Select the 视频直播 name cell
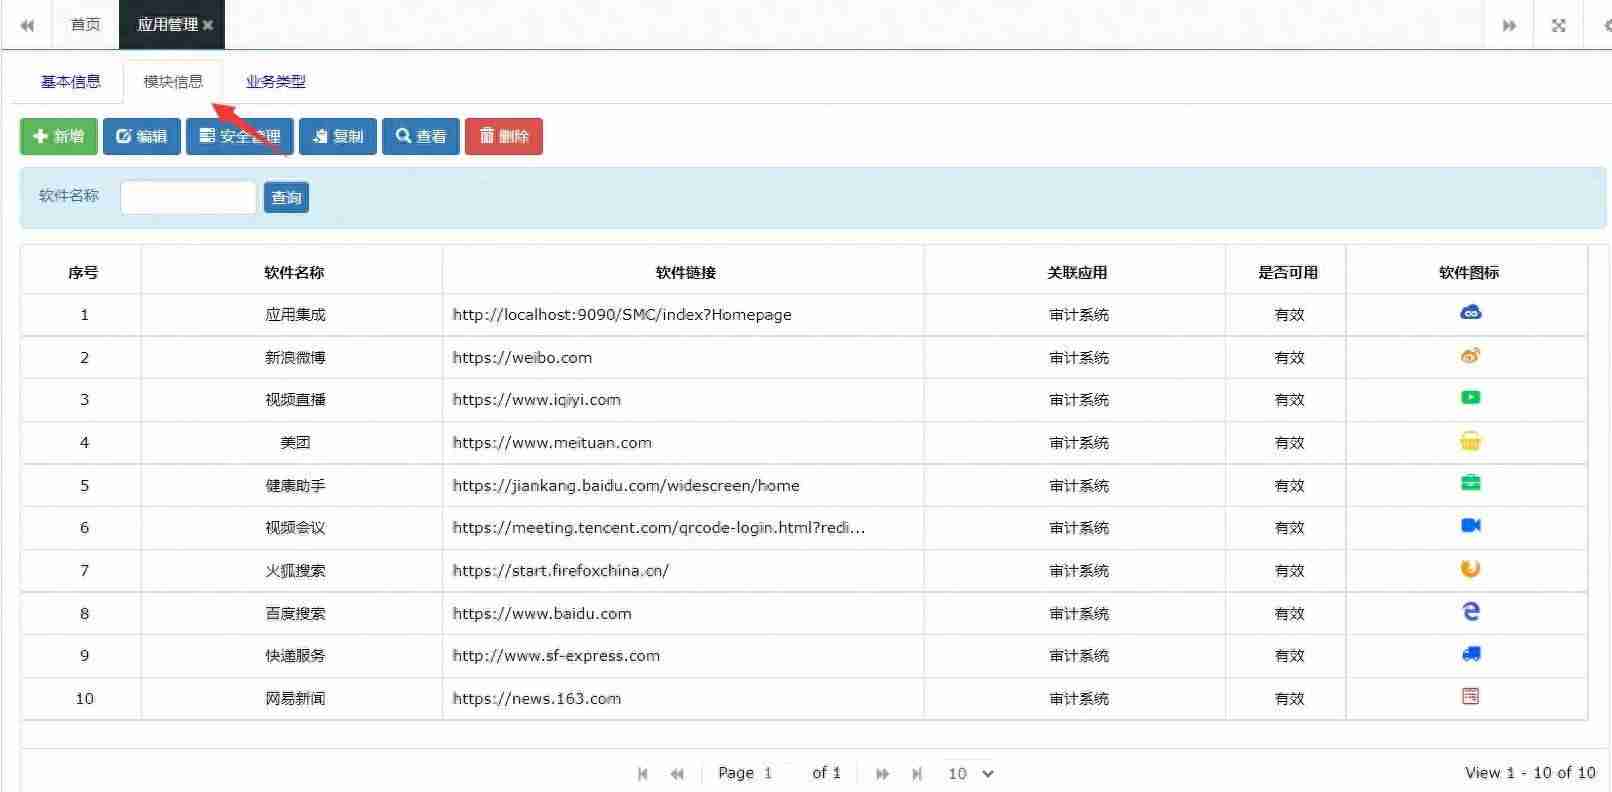 [294, 400]
